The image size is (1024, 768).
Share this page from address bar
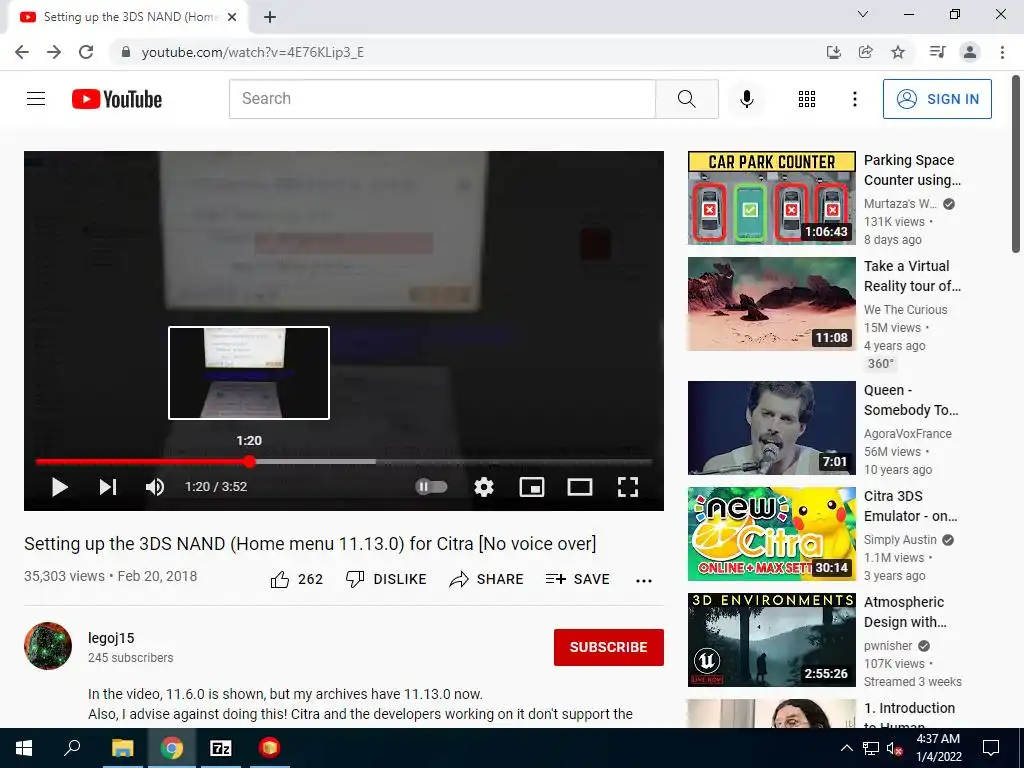(865, 52)
